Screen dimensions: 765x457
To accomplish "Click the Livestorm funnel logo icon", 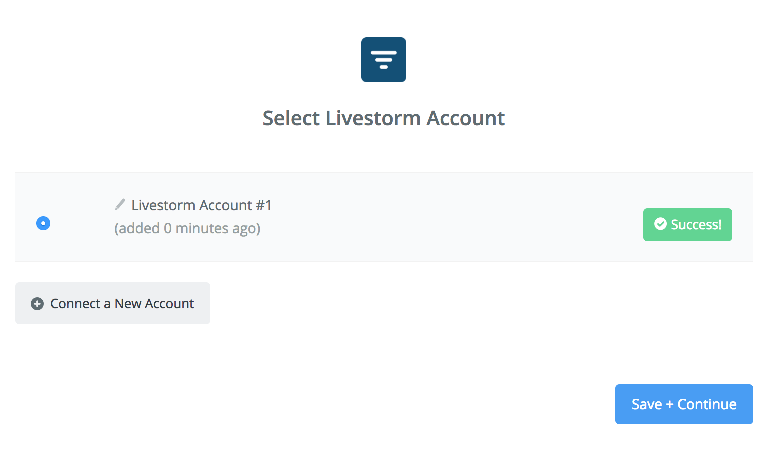I will (x=383, y=60).
